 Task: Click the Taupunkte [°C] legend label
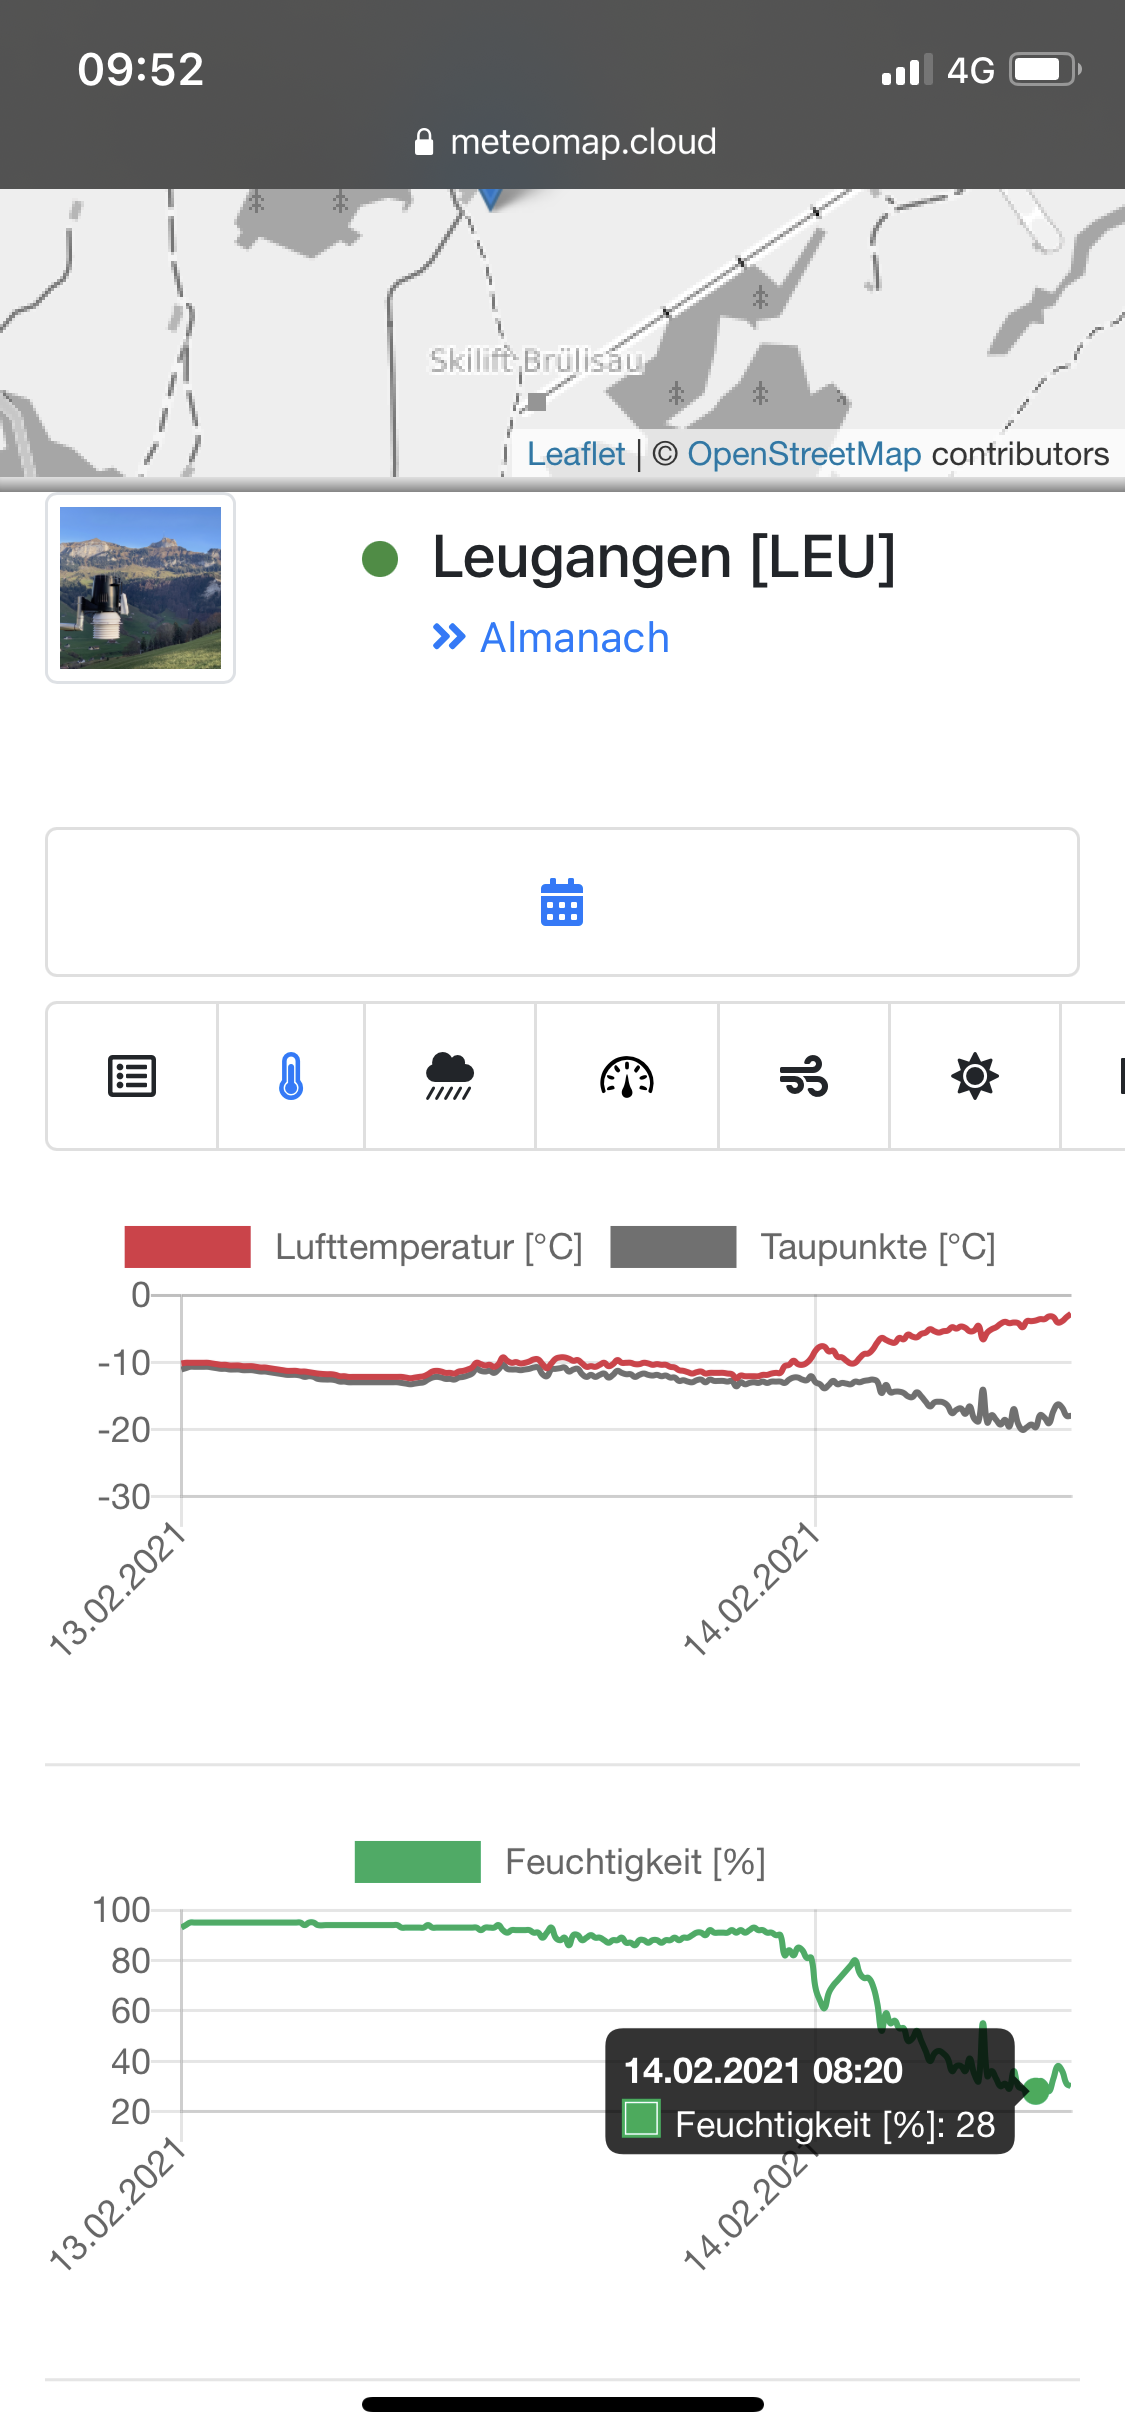click(878, 1247)
